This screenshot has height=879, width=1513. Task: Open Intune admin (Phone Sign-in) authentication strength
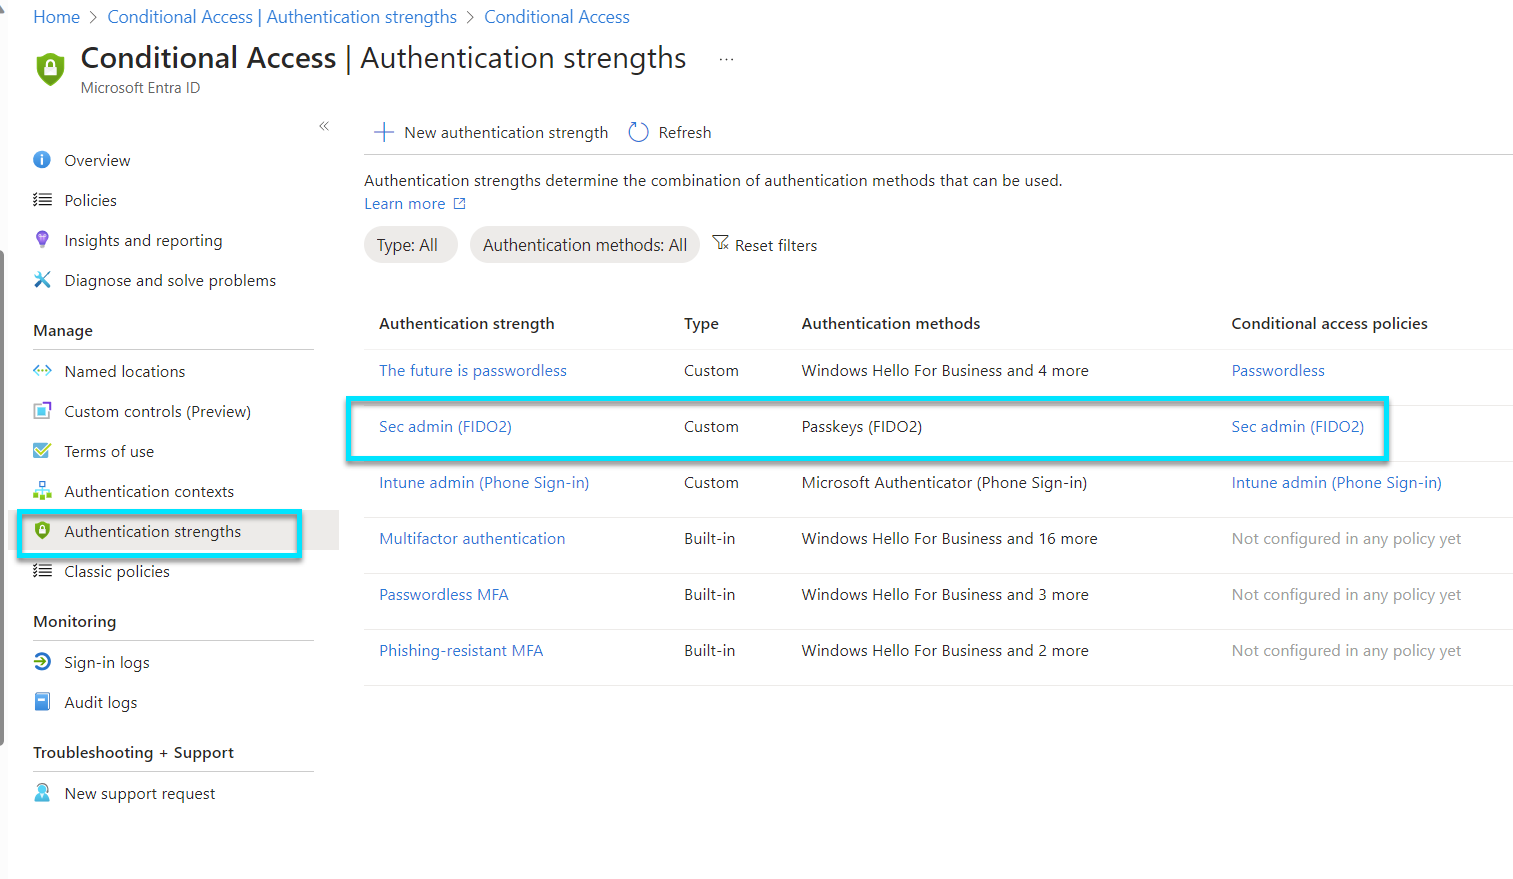pyautogui.click(x=484, y=482)
